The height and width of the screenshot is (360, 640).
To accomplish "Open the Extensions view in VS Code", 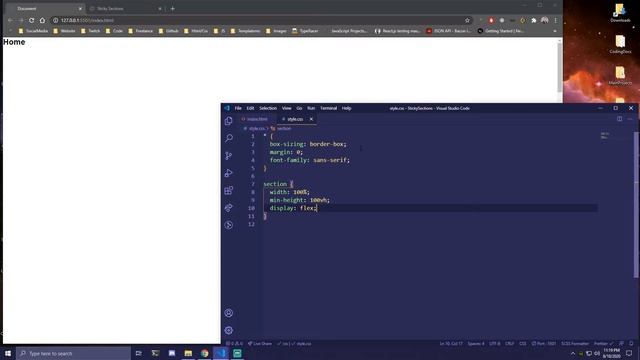I will click(x=229, y=191).
